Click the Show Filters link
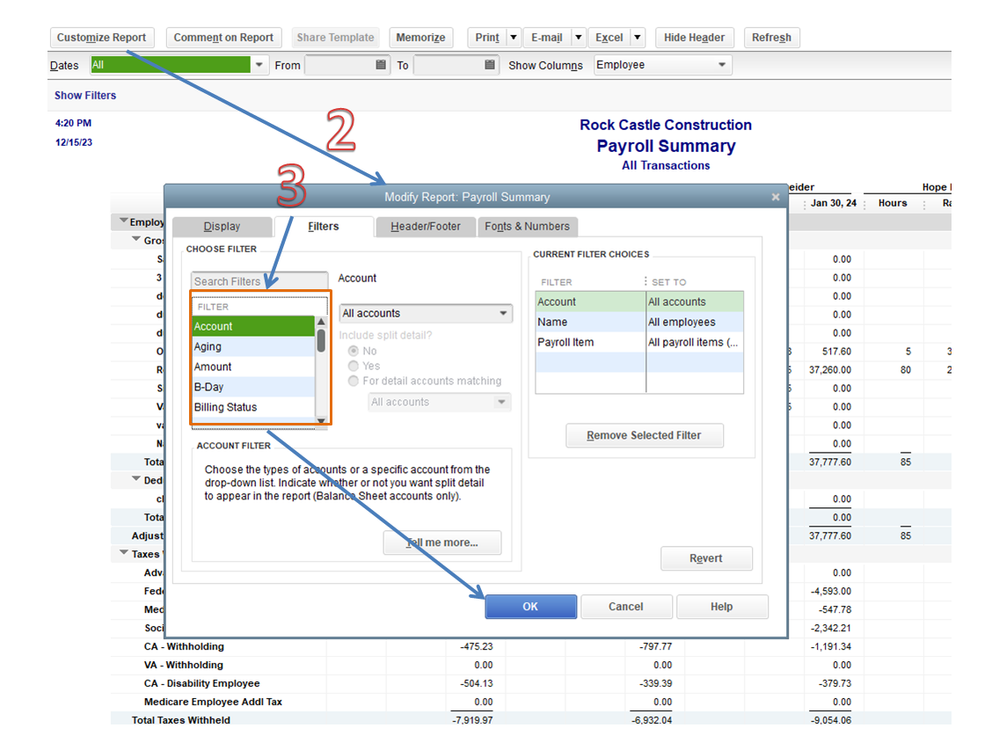This screenshot has width=999, height=749. pyautogui.click(x=85, y=96)
